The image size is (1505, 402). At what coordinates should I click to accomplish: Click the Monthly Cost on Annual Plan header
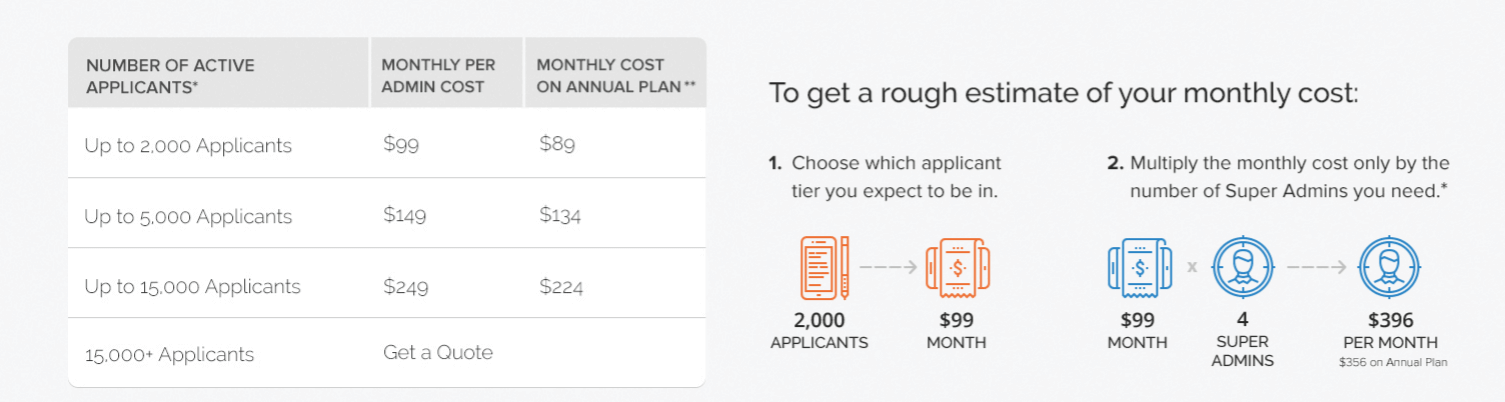615,76
